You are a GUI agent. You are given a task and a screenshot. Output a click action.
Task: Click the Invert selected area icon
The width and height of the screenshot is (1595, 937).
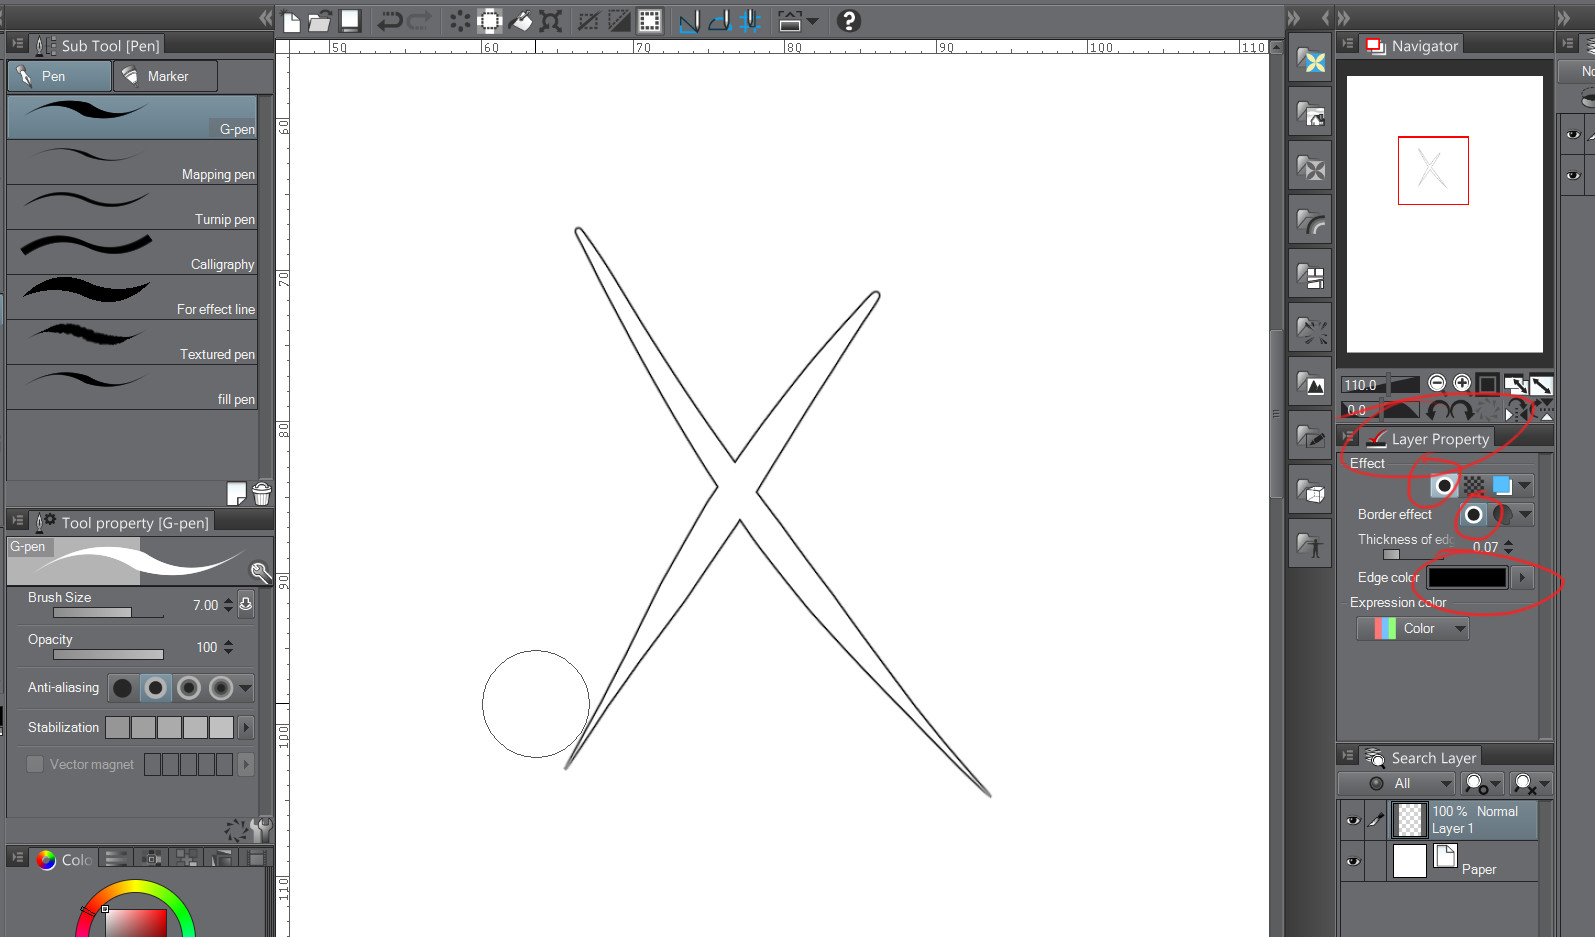tap(619, 21)
